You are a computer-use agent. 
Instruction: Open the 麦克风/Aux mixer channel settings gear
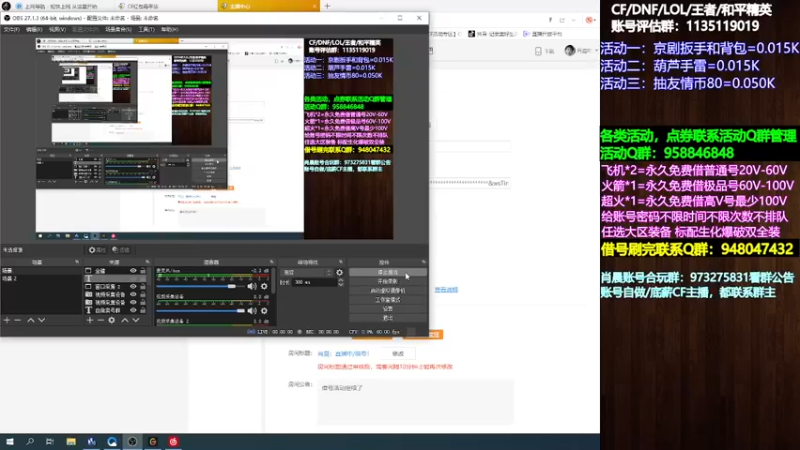pyautogui.click(x=264, y=286)
